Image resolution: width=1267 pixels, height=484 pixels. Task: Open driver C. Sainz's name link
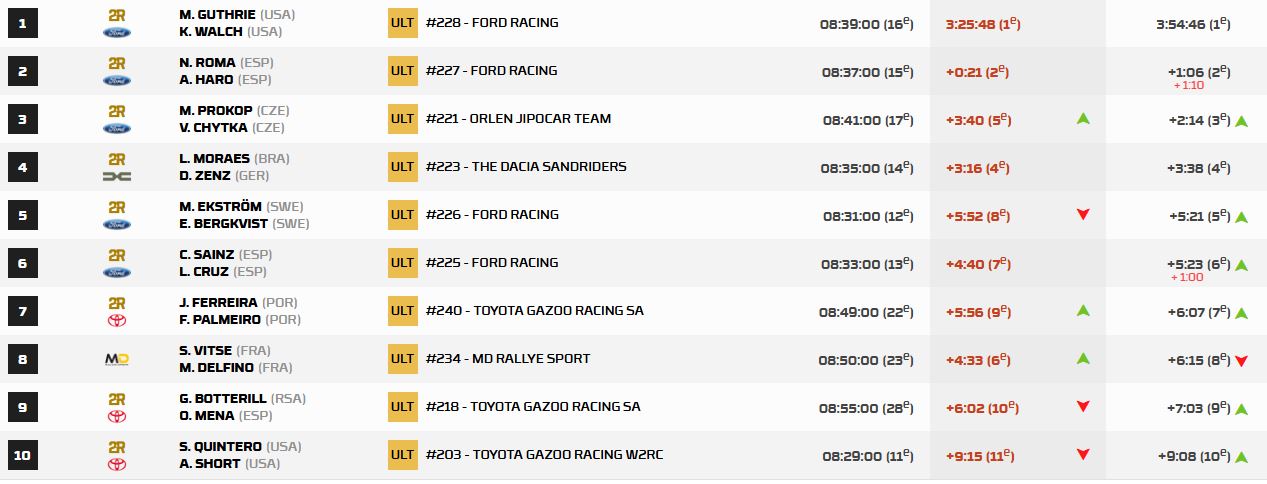207,254
